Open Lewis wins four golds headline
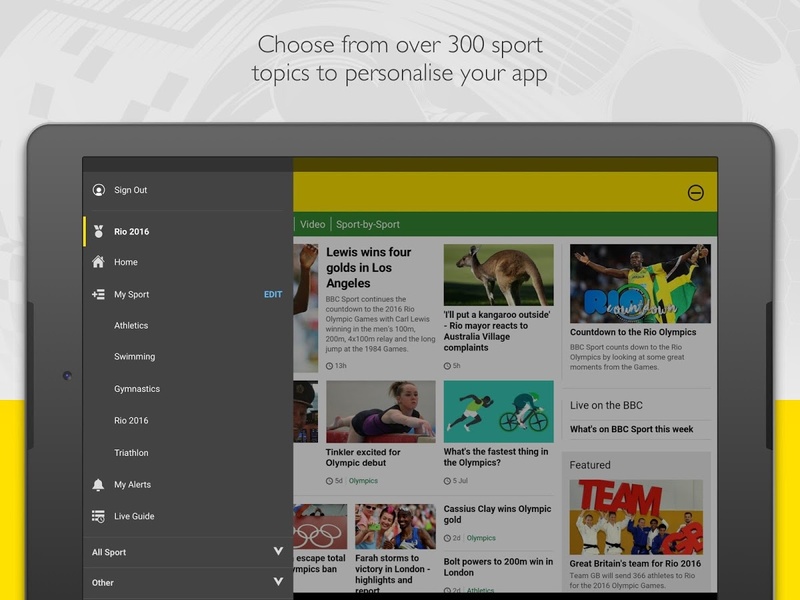The image size is (800, 600). tap(368, 267)
